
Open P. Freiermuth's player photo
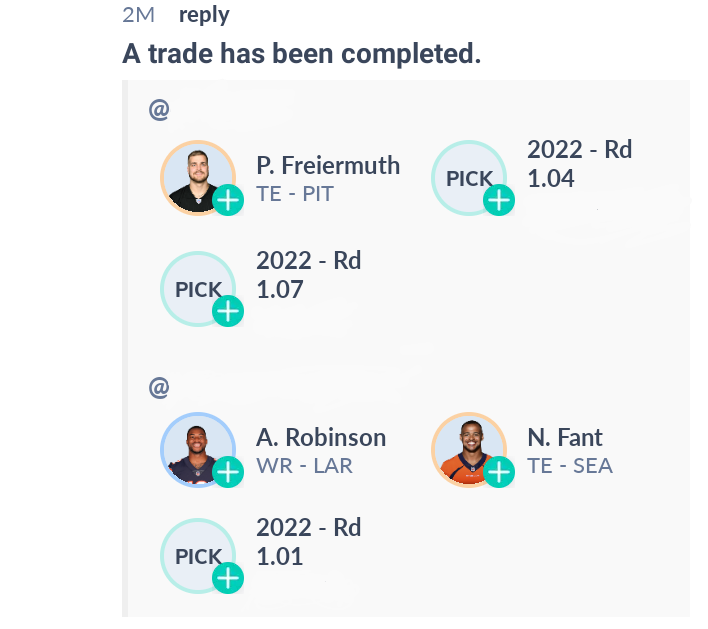tap(198, 178)
